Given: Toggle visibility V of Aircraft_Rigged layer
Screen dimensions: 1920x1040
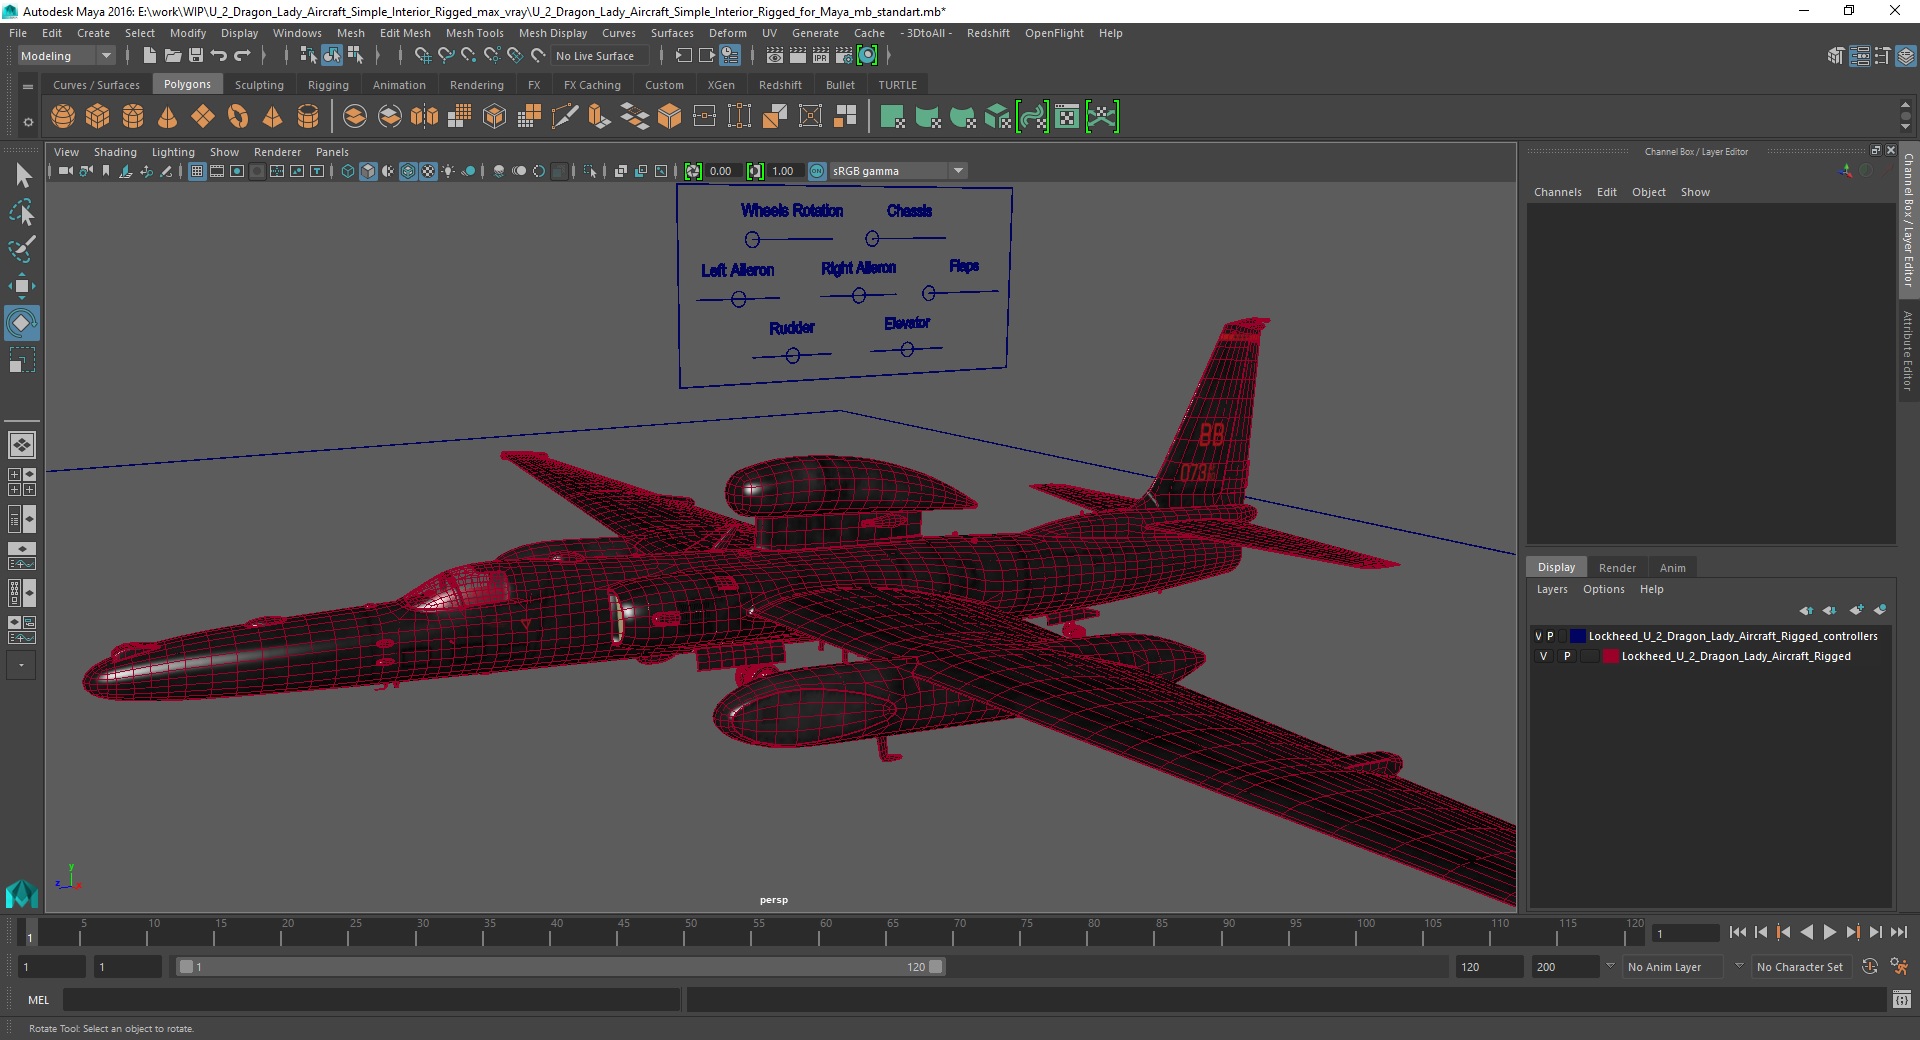Looking at the screenshot, I should [1543, 657].
